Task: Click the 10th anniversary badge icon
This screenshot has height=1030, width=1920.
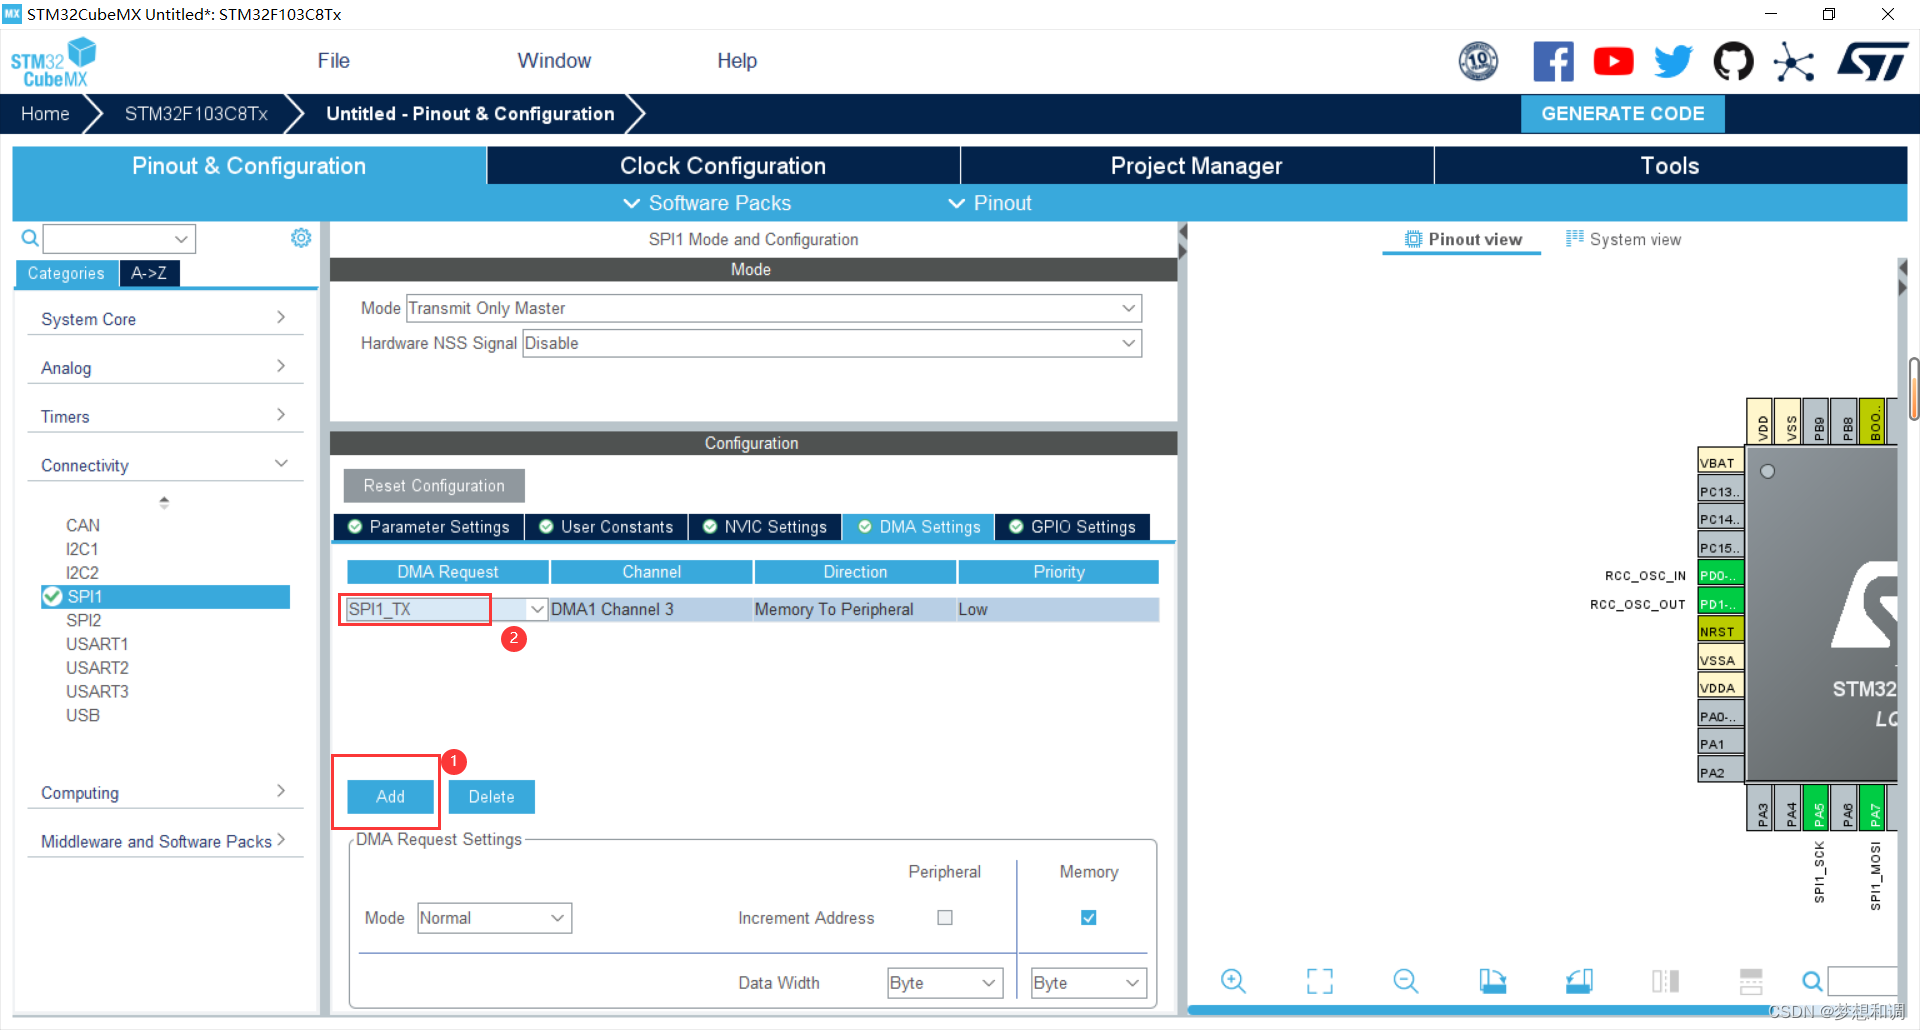Action: click(x=1478, y=62)
